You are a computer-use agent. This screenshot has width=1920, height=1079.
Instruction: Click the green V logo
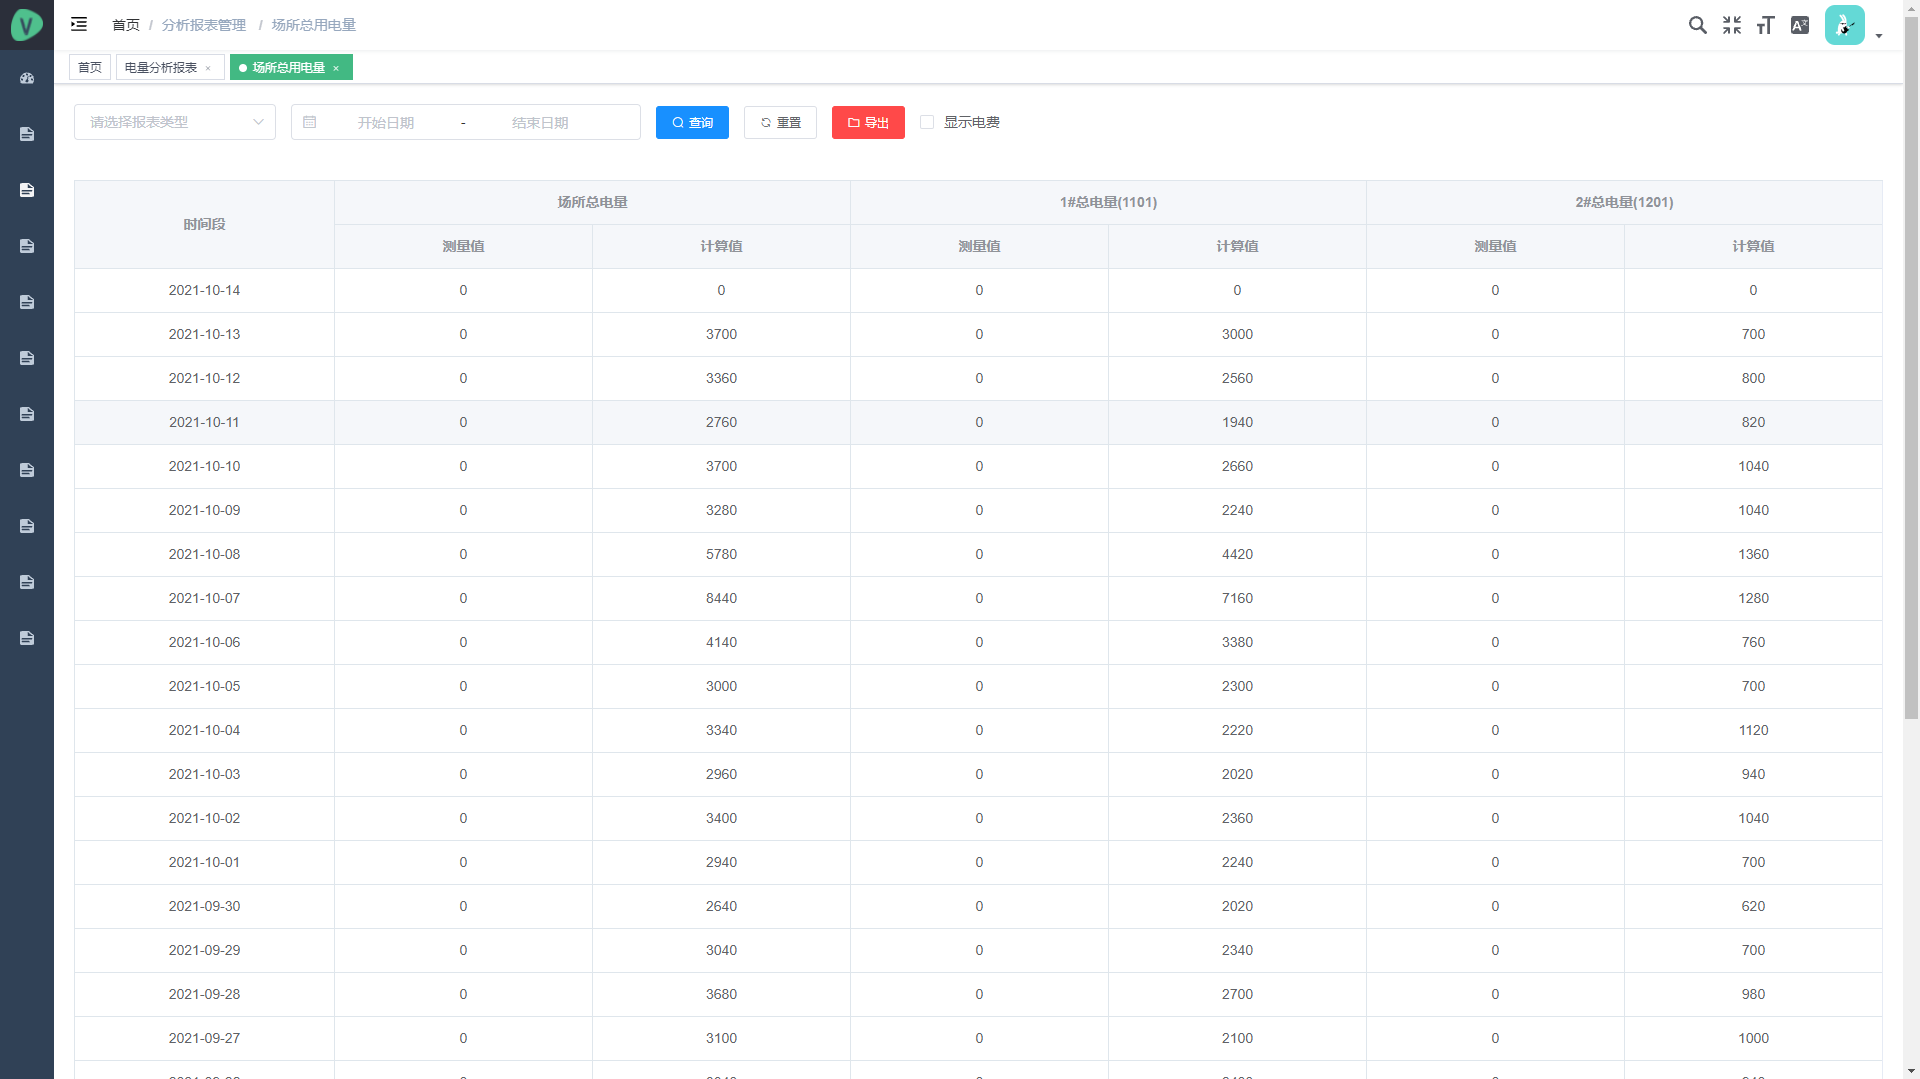click(x=27, y=25)
